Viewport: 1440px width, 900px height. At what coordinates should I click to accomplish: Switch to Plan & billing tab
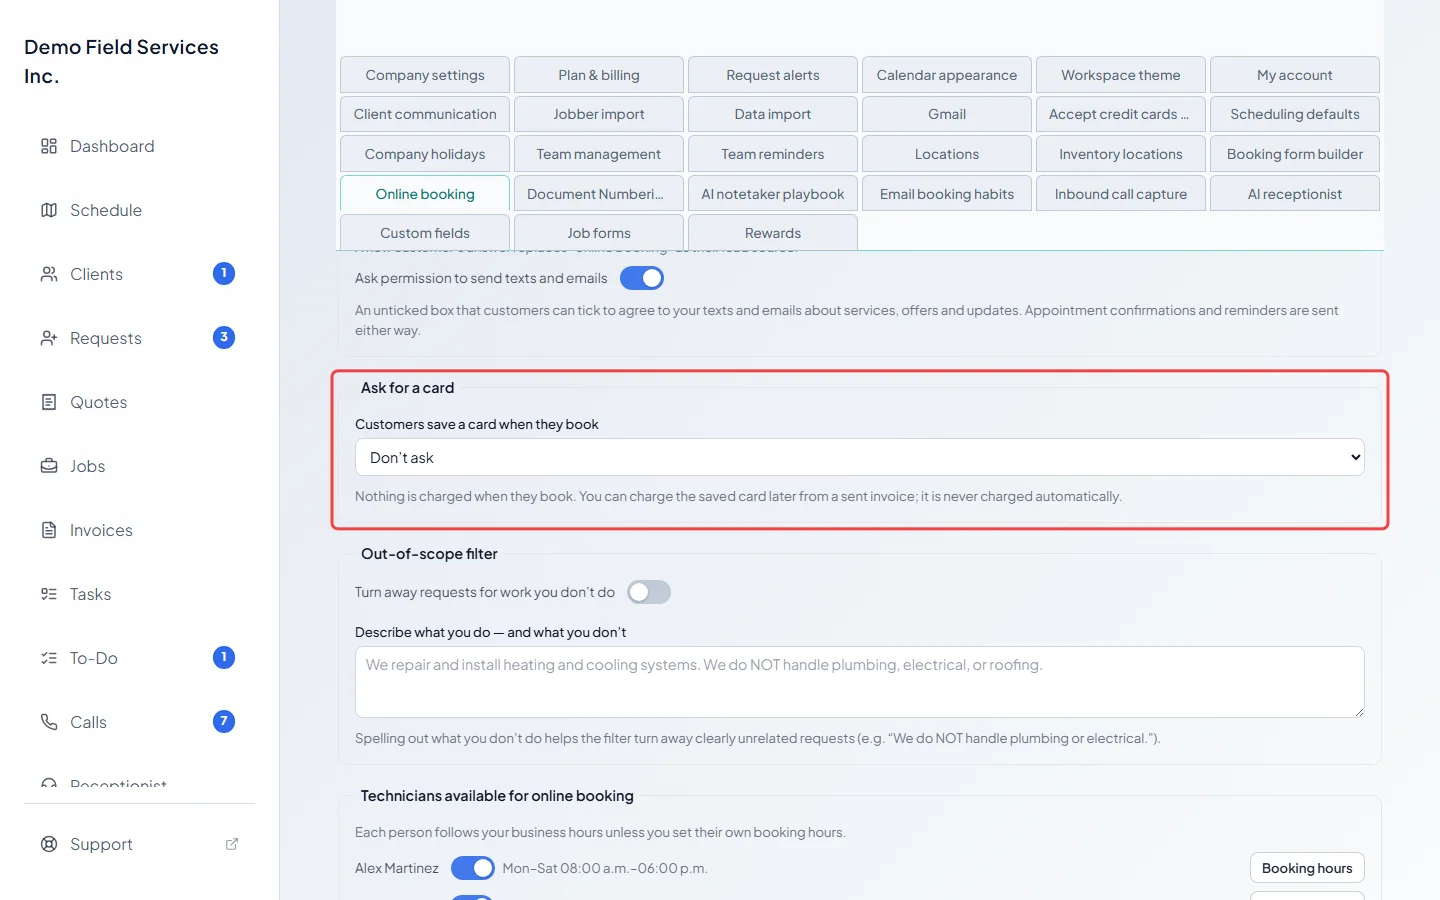coord(599,75)
